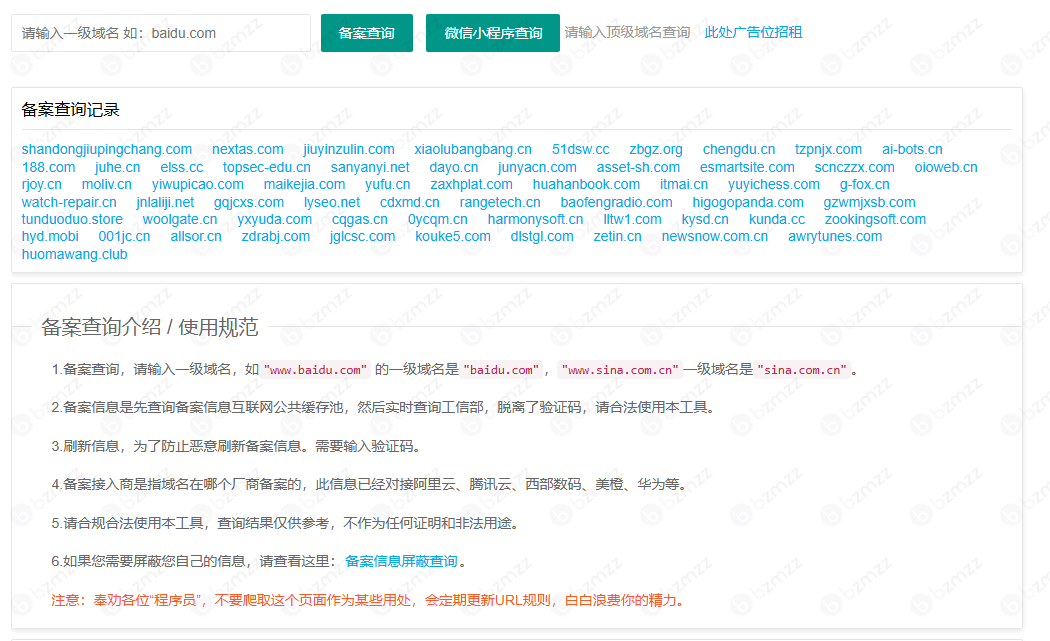1050x641 pixels.
Task: Click the 备案查询 green button
Action: (366, 33)
